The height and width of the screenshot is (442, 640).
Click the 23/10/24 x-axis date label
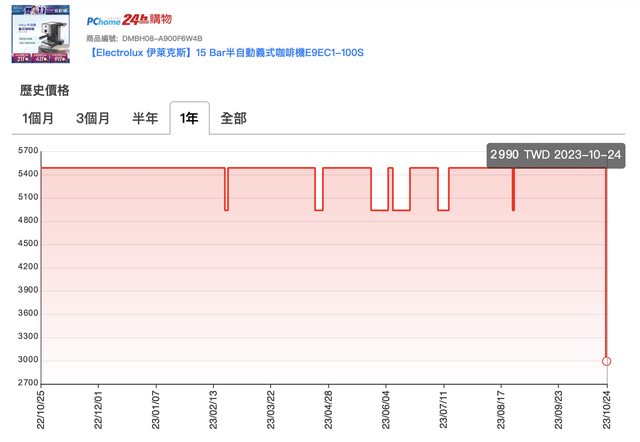(606, 410)
